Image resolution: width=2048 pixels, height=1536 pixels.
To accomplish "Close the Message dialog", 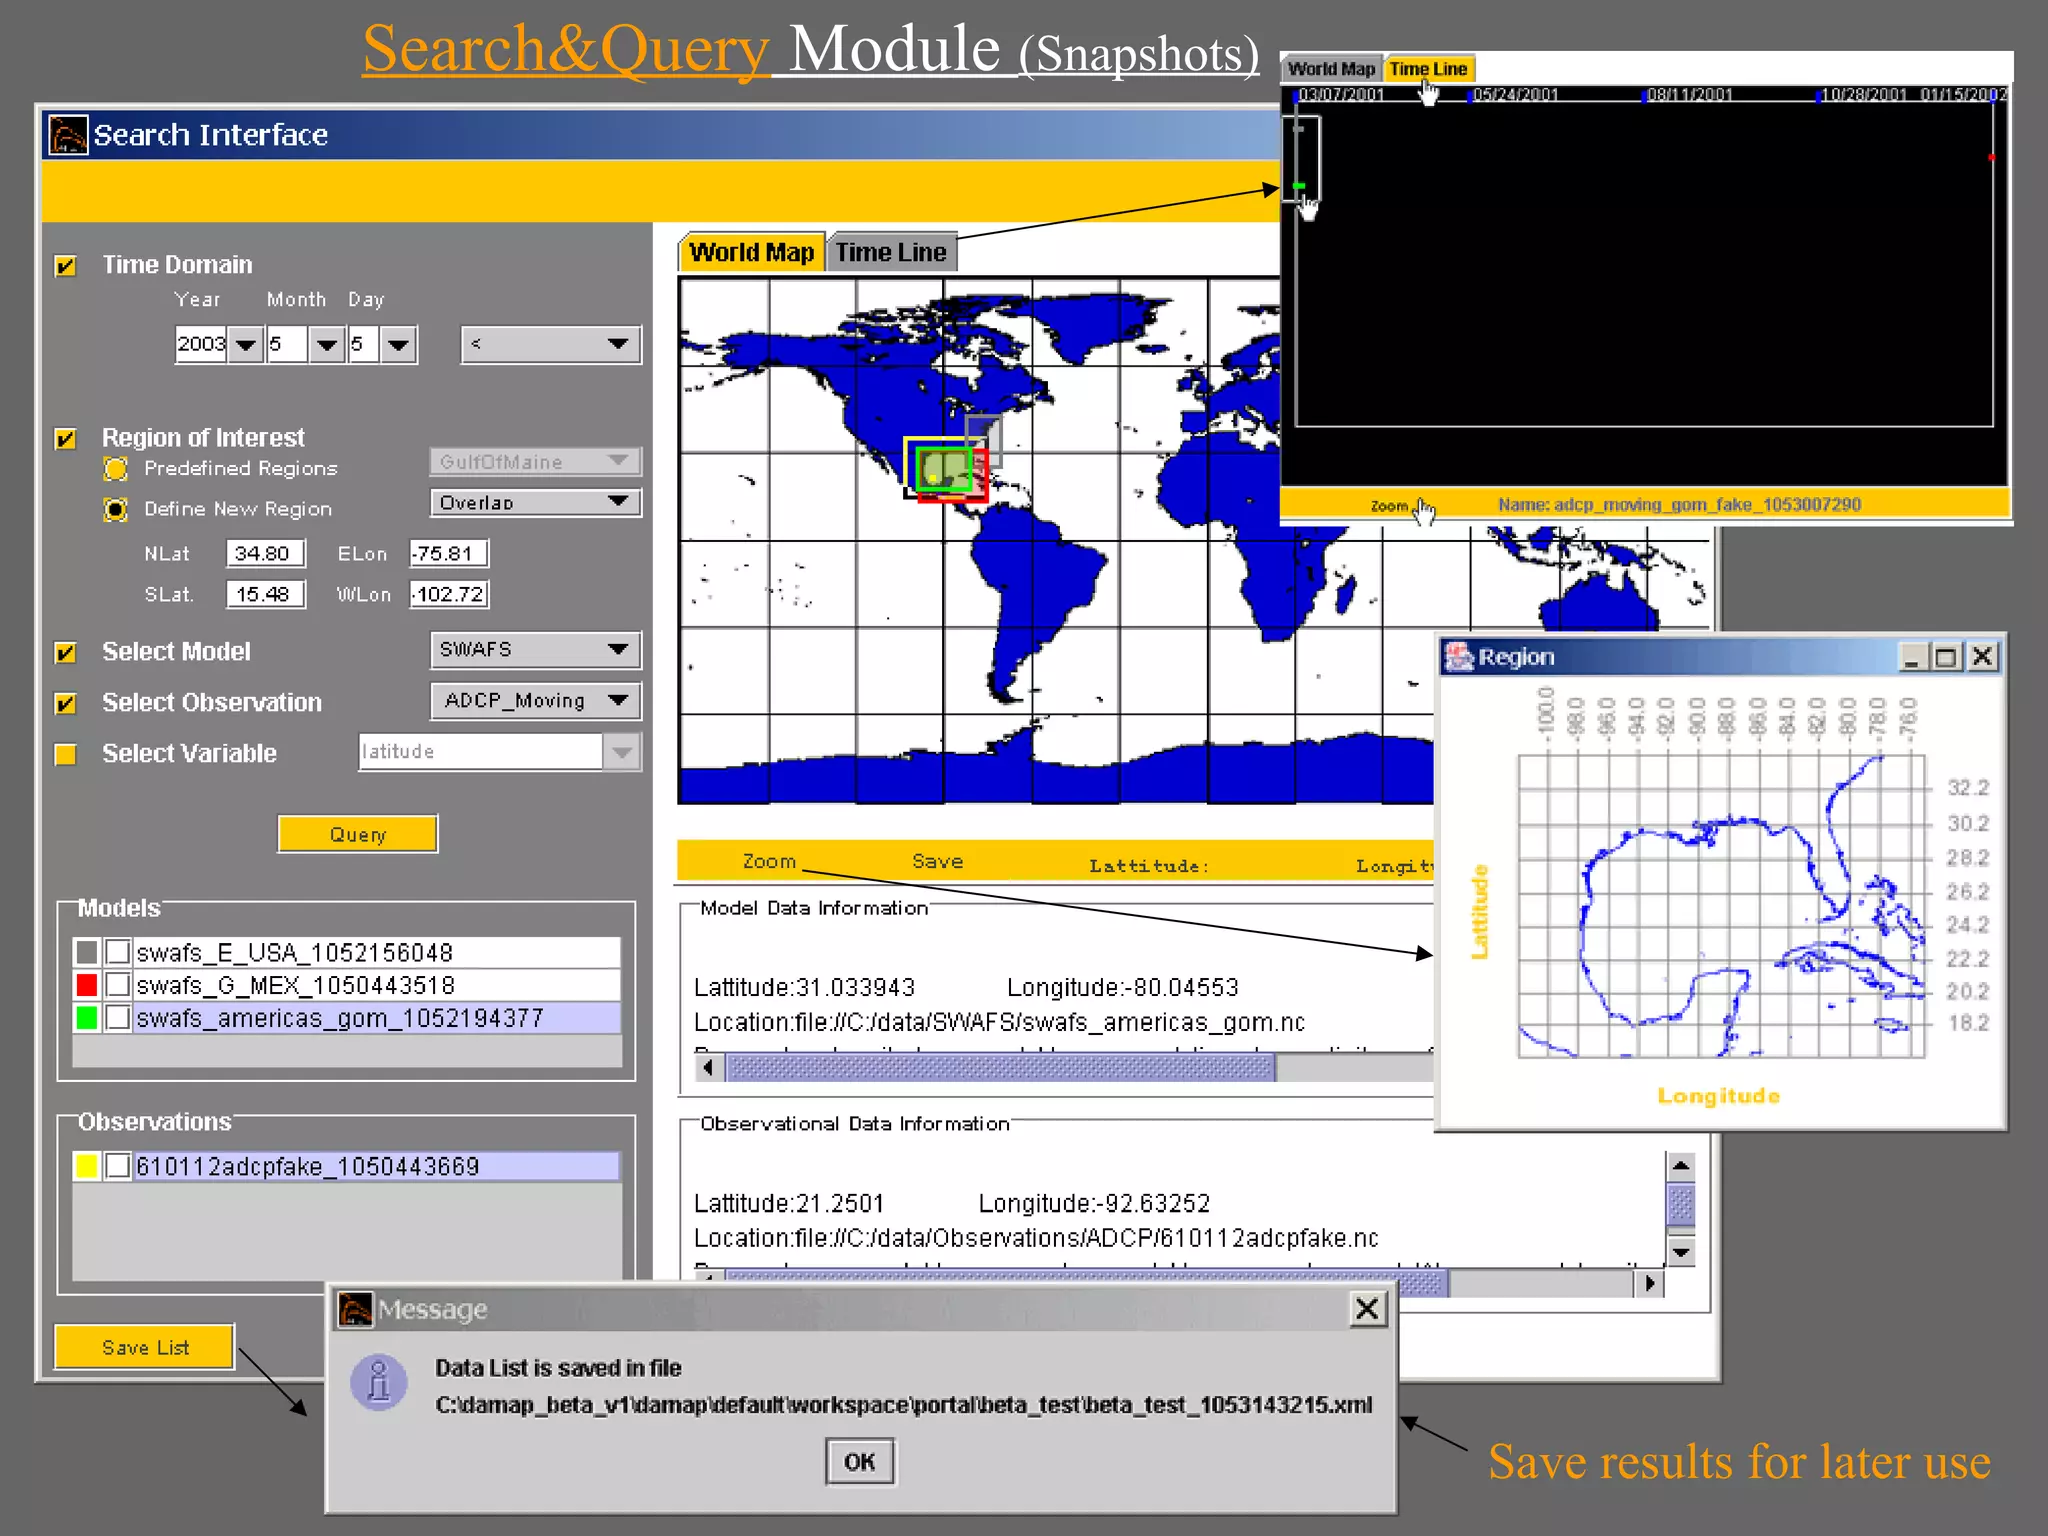I will pyautogui.click(x=1367, y=1309).
